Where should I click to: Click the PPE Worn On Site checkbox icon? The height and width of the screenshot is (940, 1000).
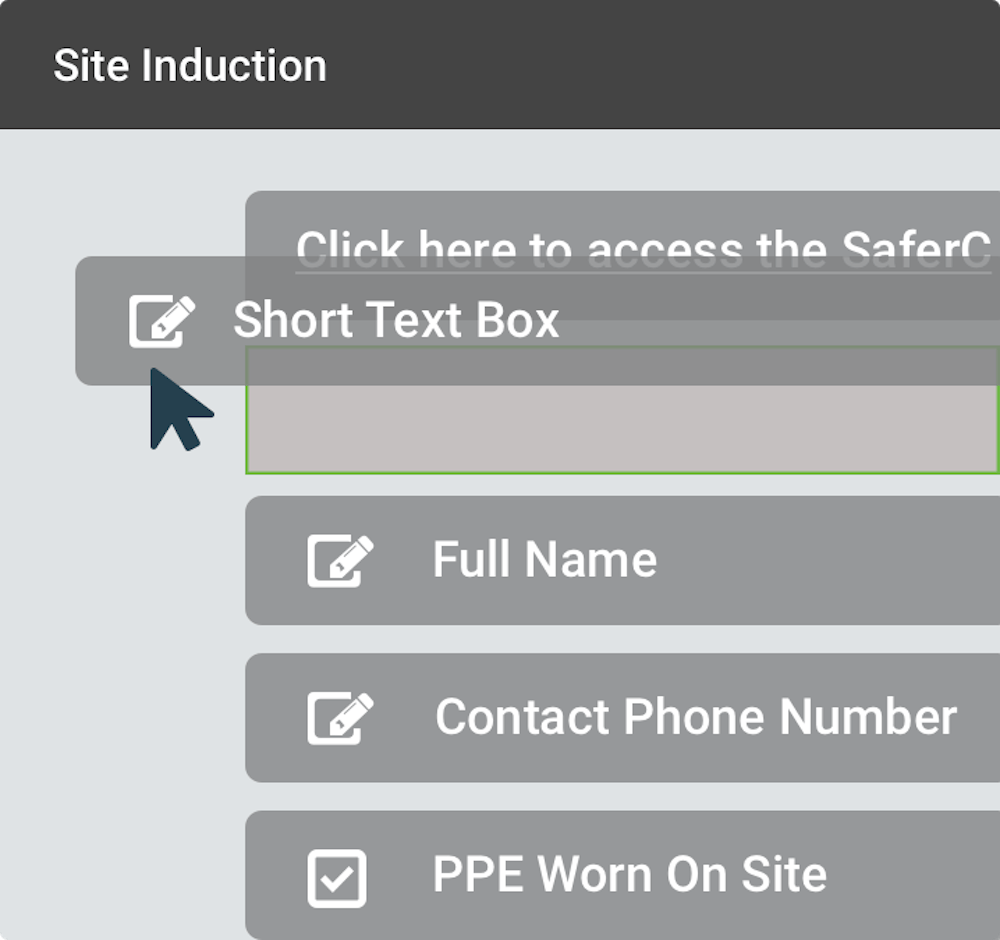(337, 878)
